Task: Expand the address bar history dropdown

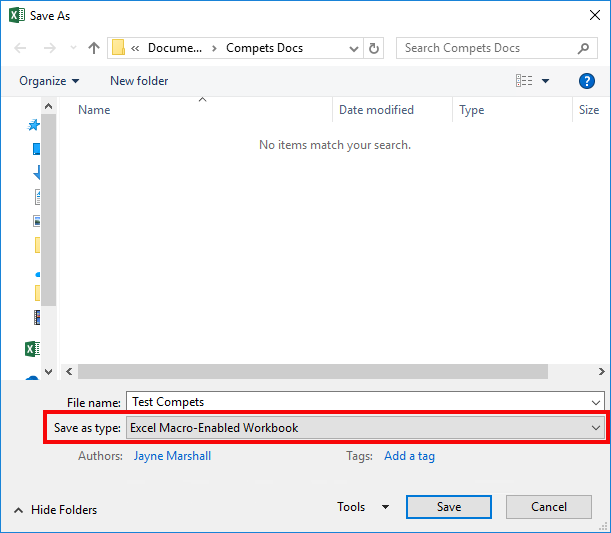Action: click(x=354, y=49)
